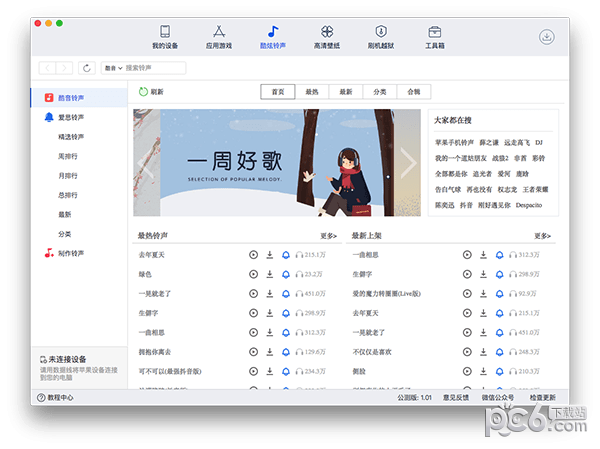
Task: Focus the 搜索铃声 search field
Action: click(x=155, y=68)
